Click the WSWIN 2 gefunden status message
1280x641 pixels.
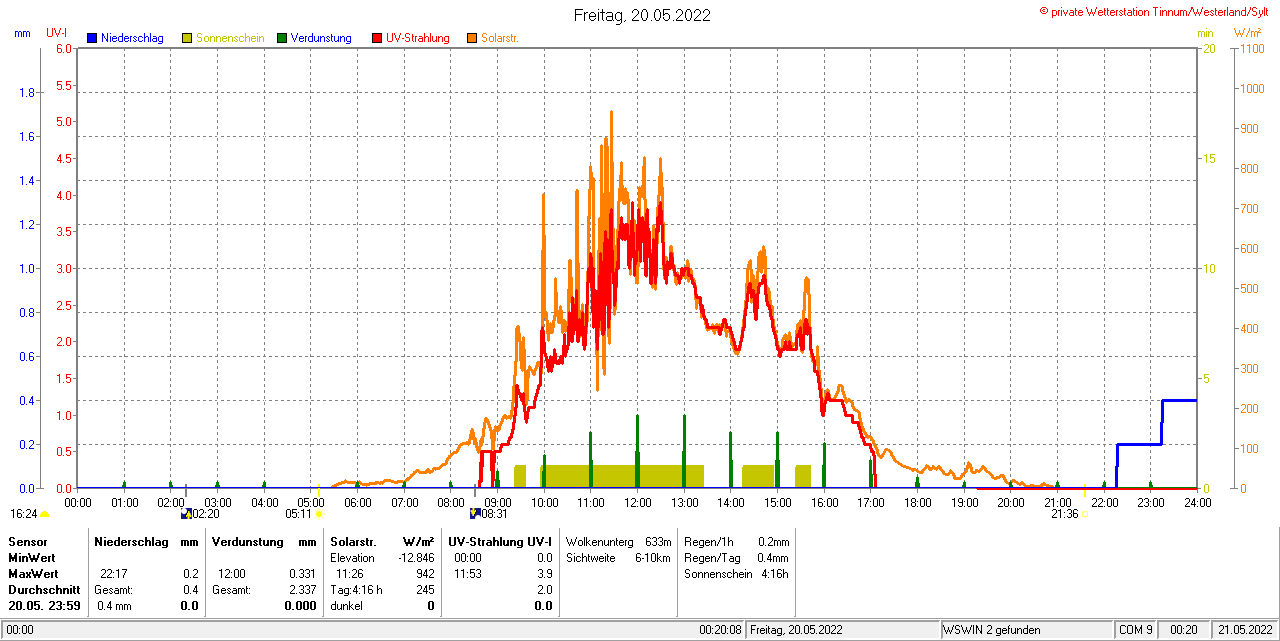point(992,630)
